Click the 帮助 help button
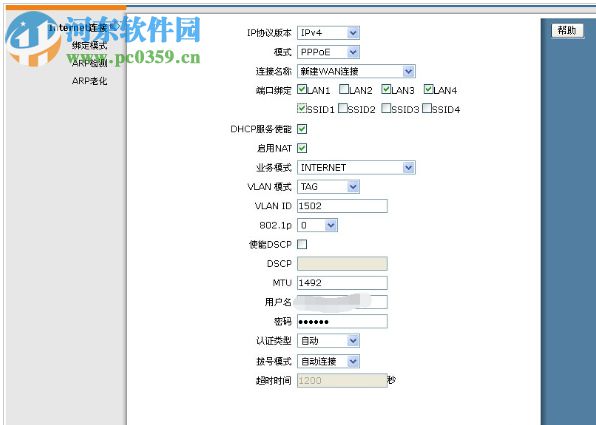 click(567, 30)
